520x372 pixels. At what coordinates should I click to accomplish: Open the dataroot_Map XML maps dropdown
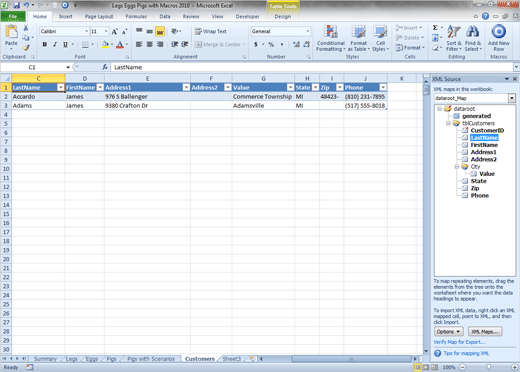(512, 98)
